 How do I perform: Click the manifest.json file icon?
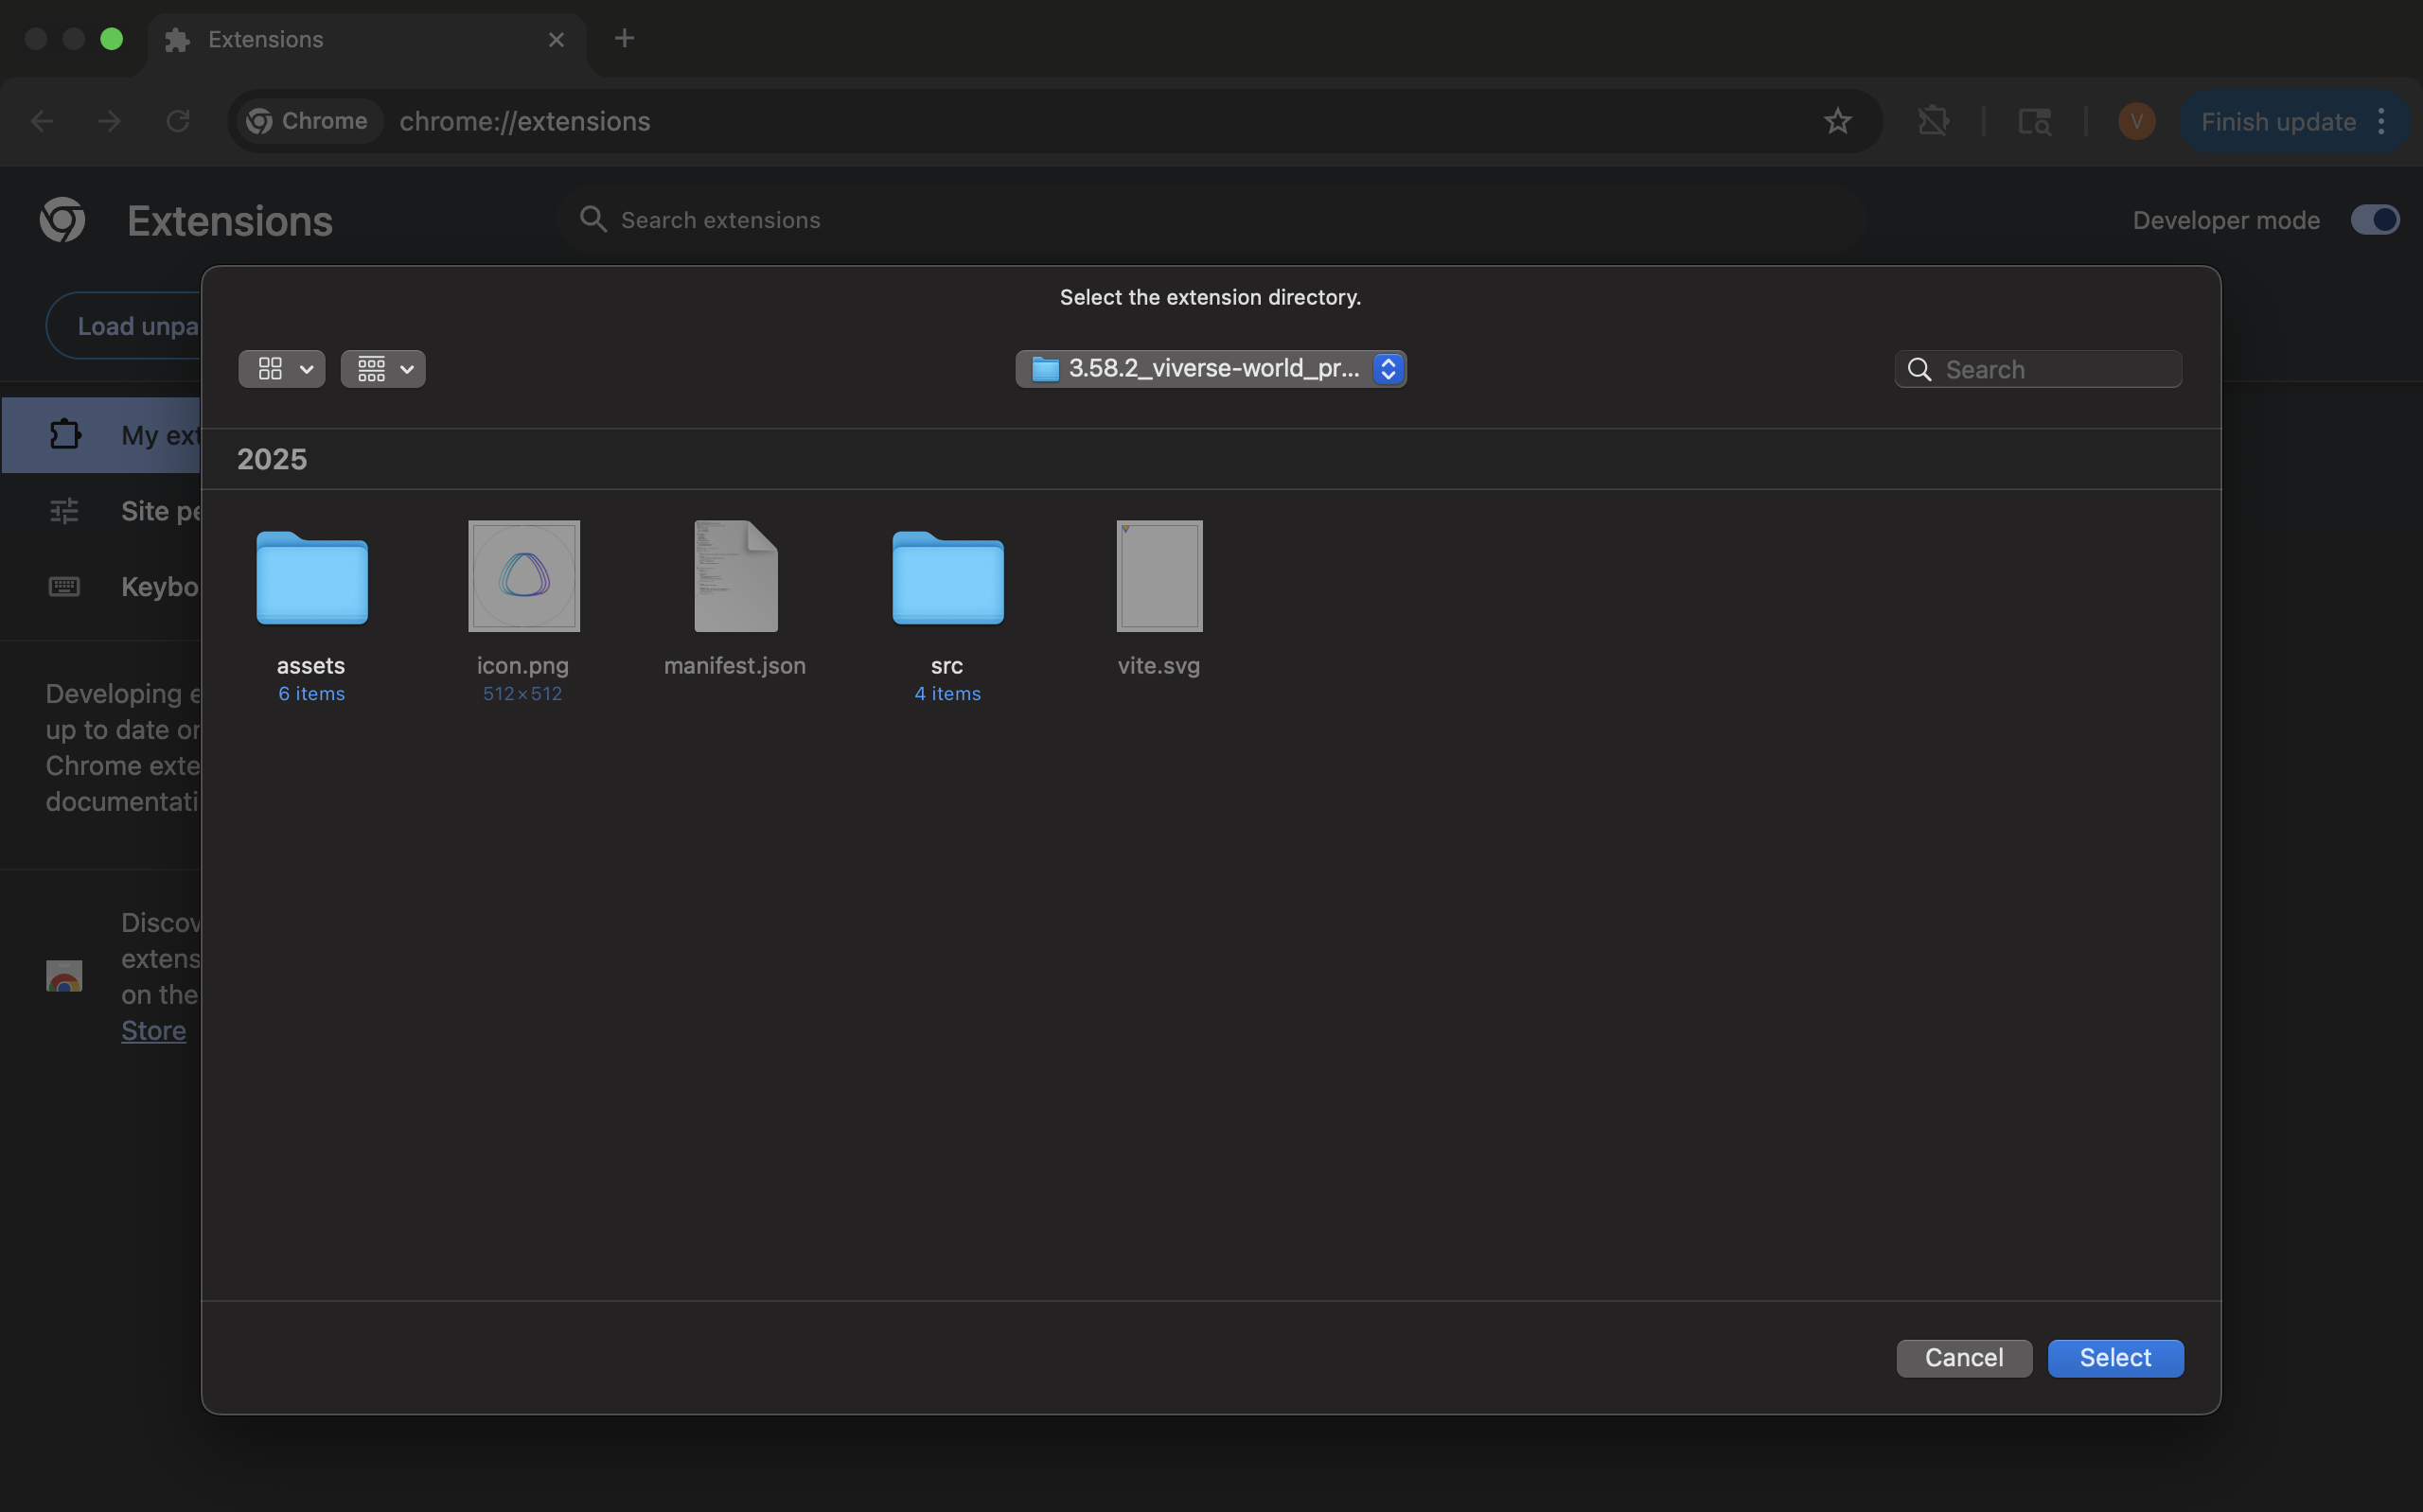point(735,576)
